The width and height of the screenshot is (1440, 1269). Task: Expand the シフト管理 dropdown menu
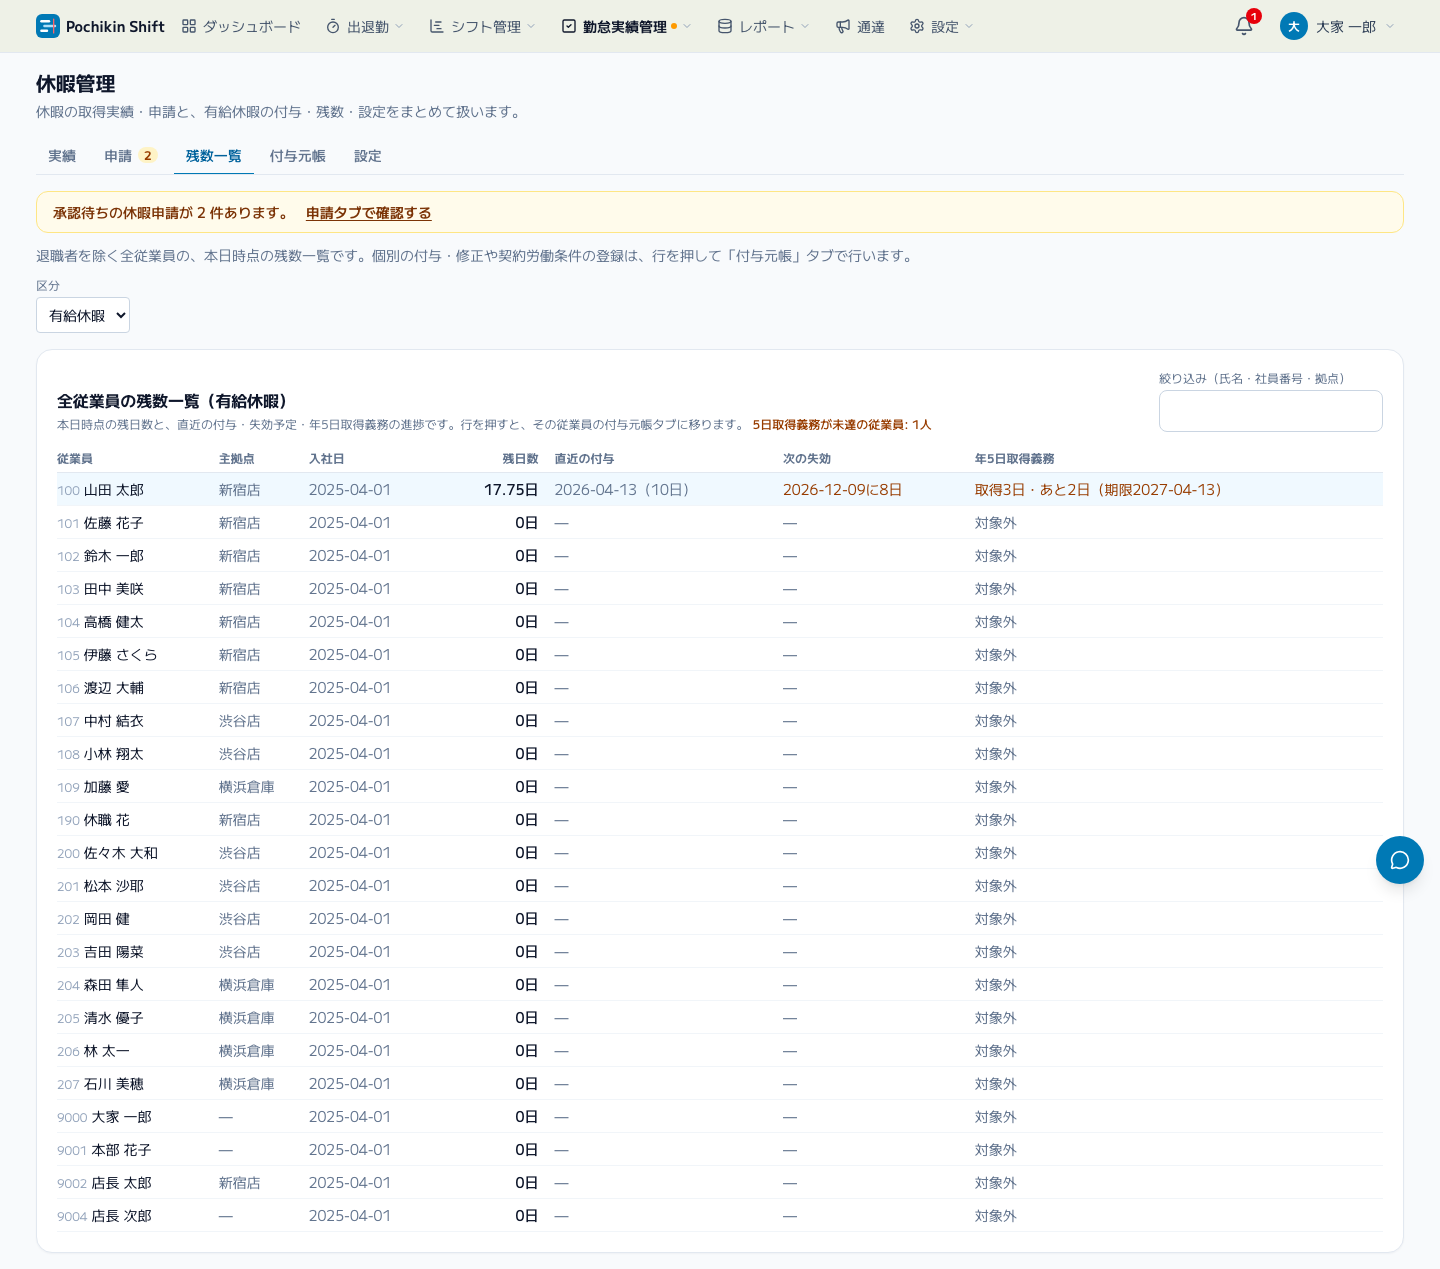tap(483, 26)
